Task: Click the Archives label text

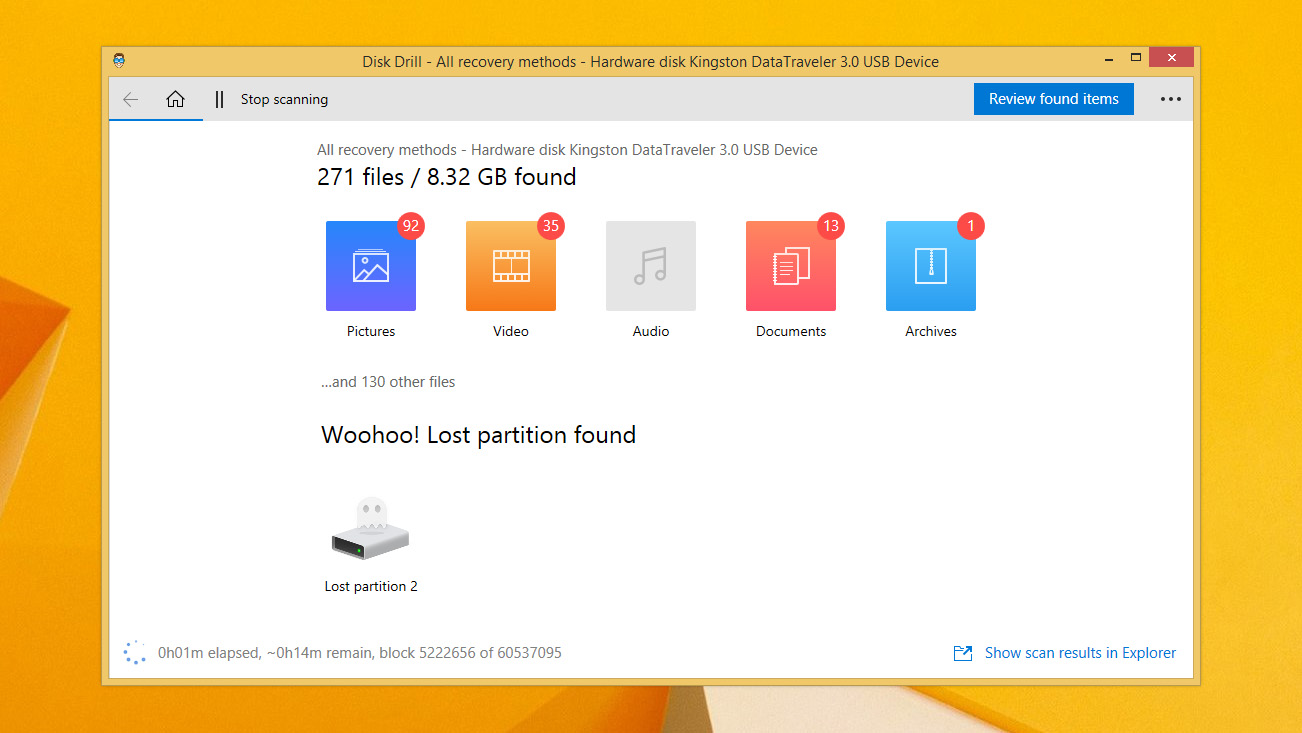Action: 931,331
